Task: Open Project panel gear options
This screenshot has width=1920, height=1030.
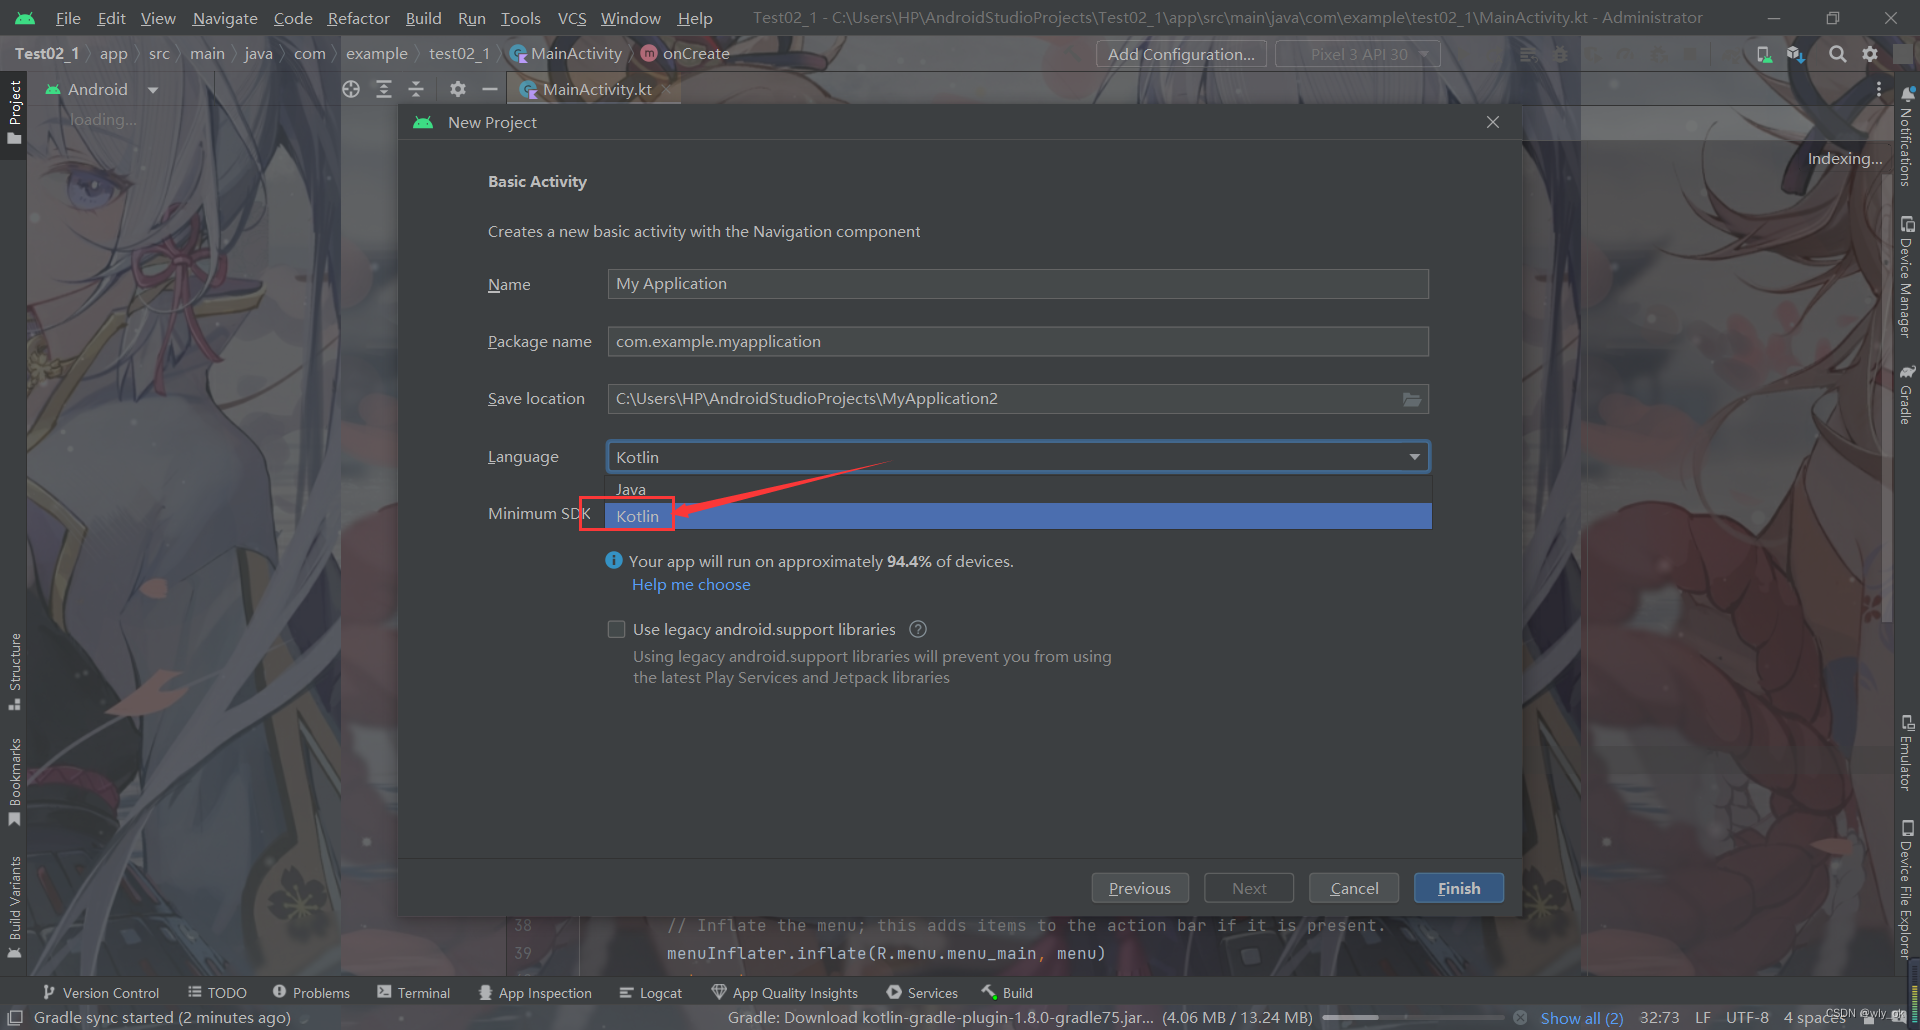Action: [458, 90]
